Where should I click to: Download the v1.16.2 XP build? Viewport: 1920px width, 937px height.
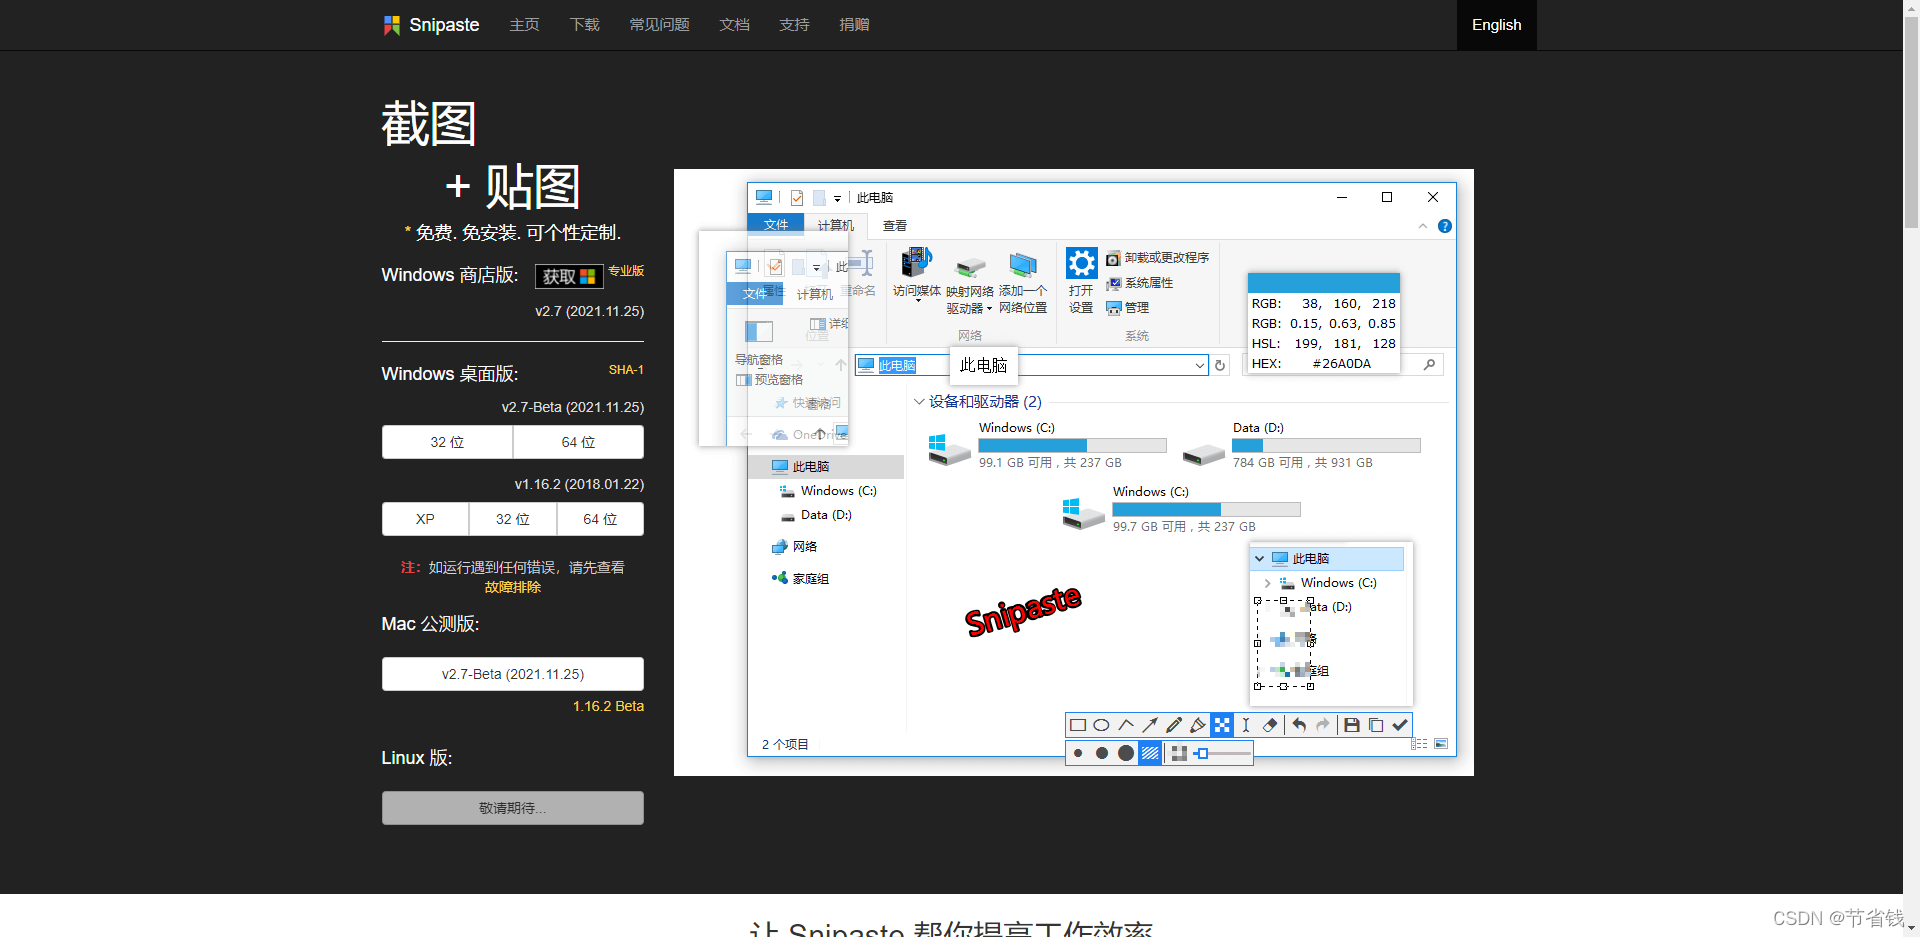click(425, 519)
